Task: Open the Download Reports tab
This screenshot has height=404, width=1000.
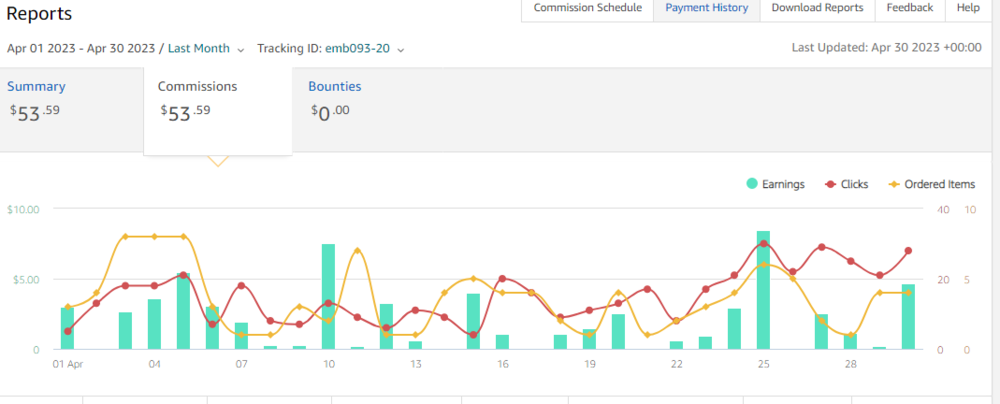Action: click(x=817, y=8)
